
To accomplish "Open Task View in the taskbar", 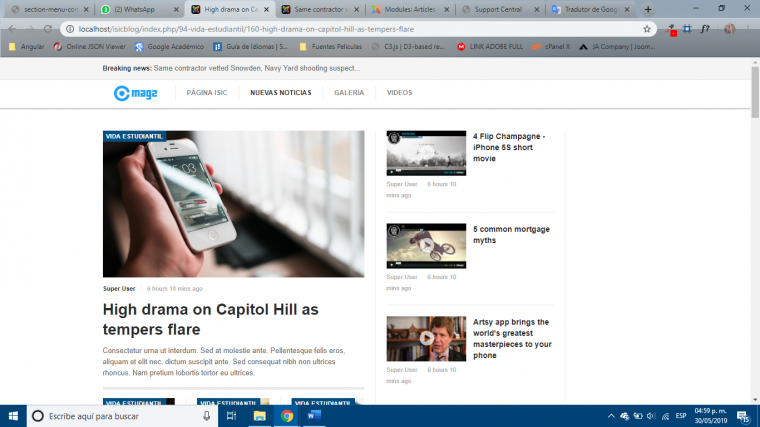I will (232, 416).
